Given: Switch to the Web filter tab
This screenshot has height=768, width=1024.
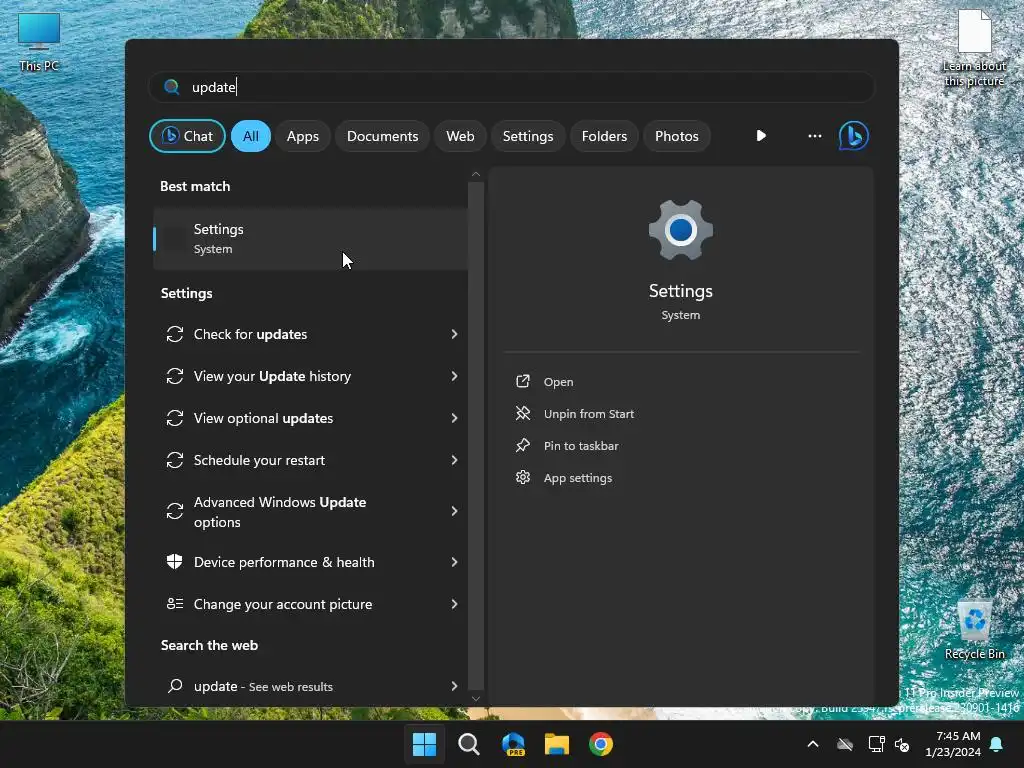Looking at the screenshot, I should pos(460,136).
